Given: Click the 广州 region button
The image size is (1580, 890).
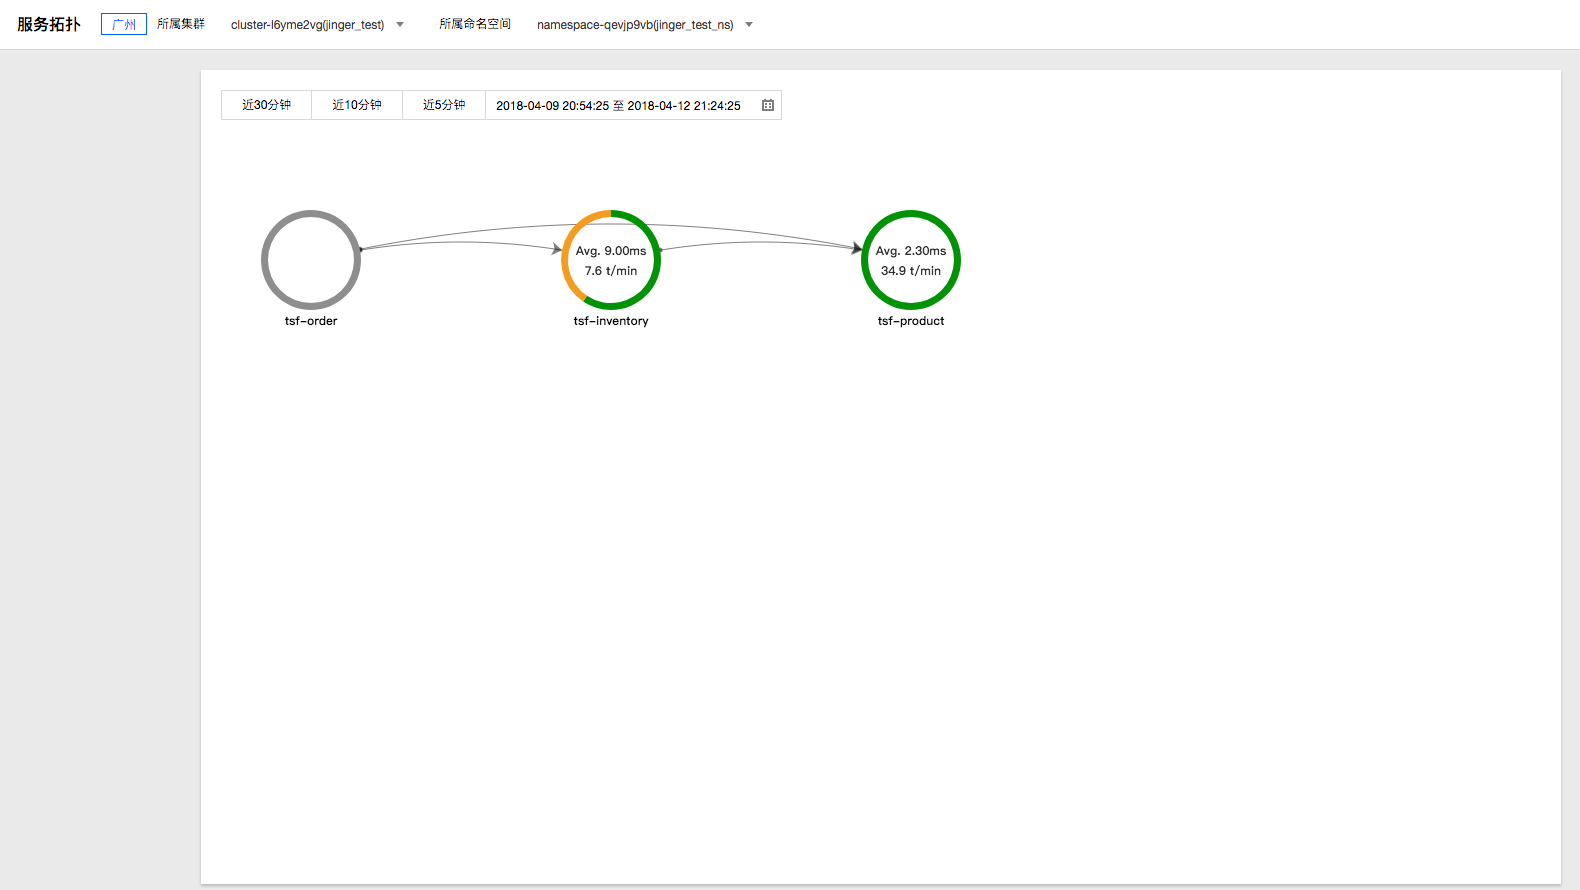Looking at the screenshot, I should (124, 24).
